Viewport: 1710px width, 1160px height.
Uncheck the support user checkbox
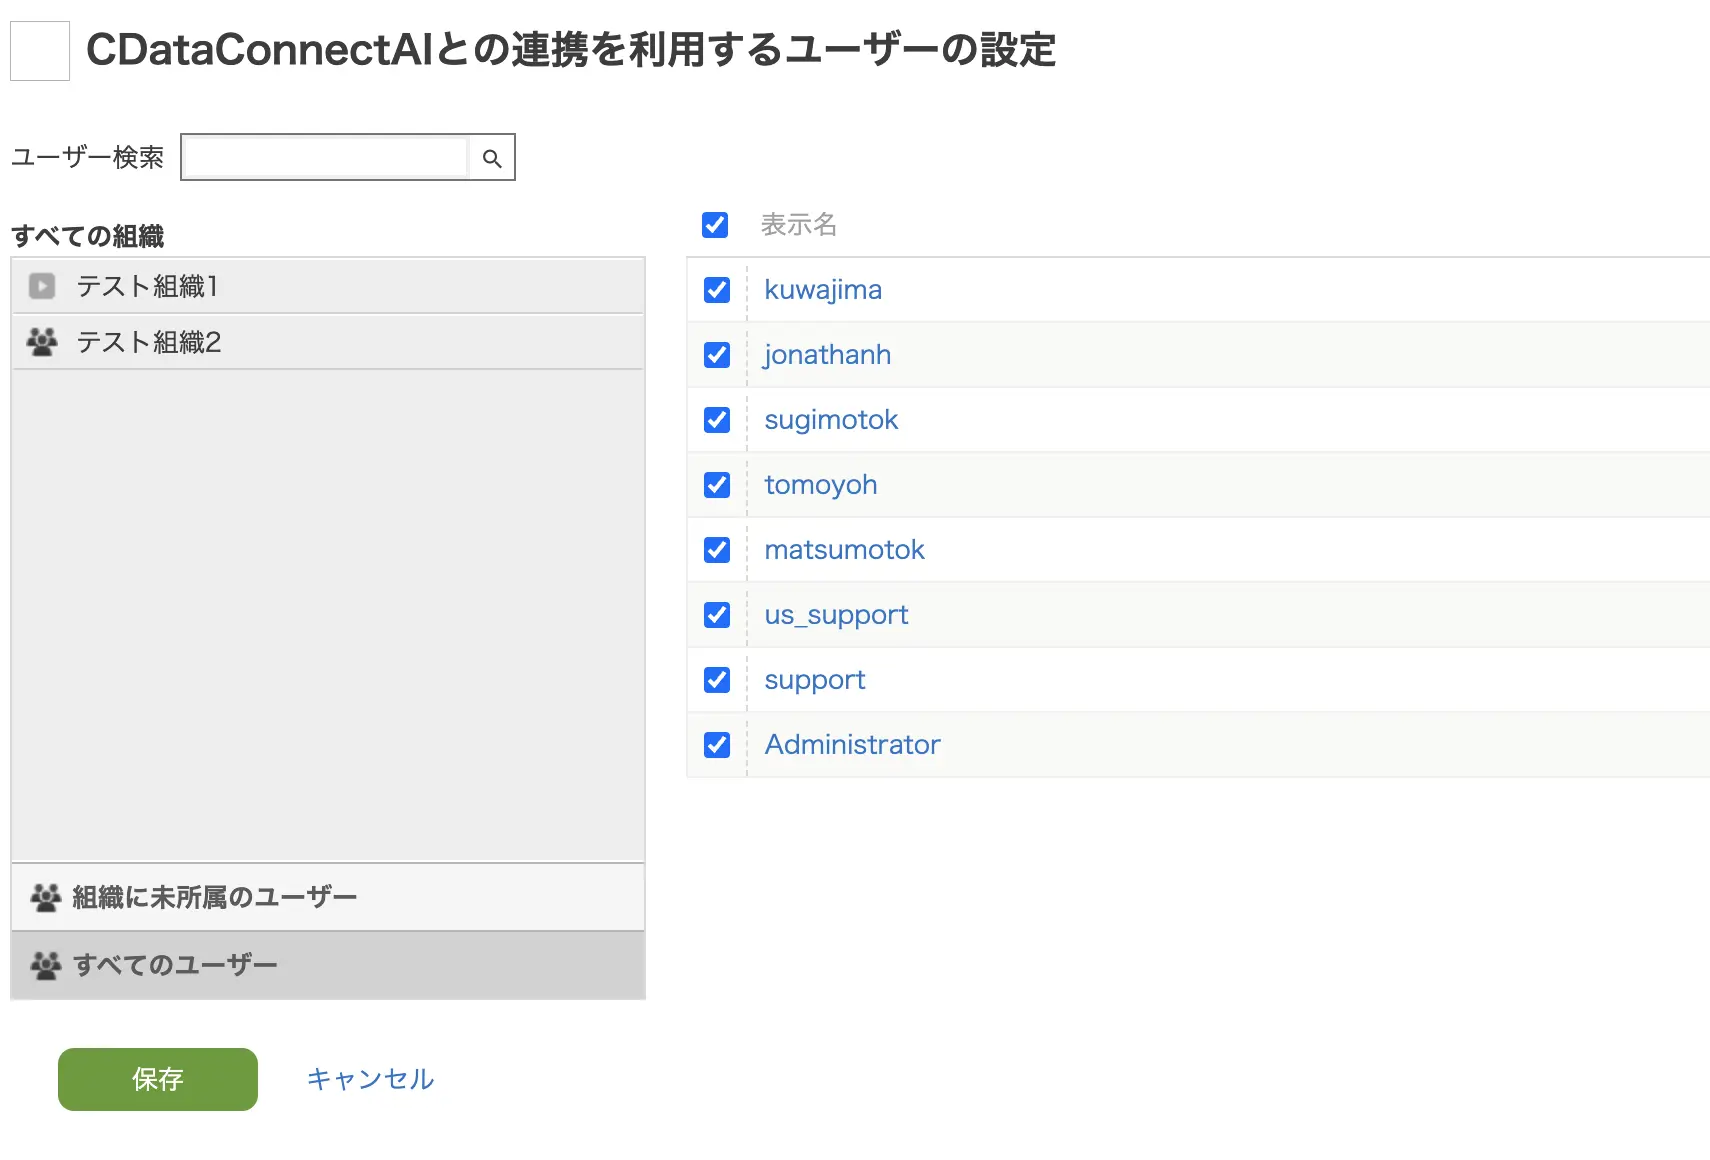(717, 680)
